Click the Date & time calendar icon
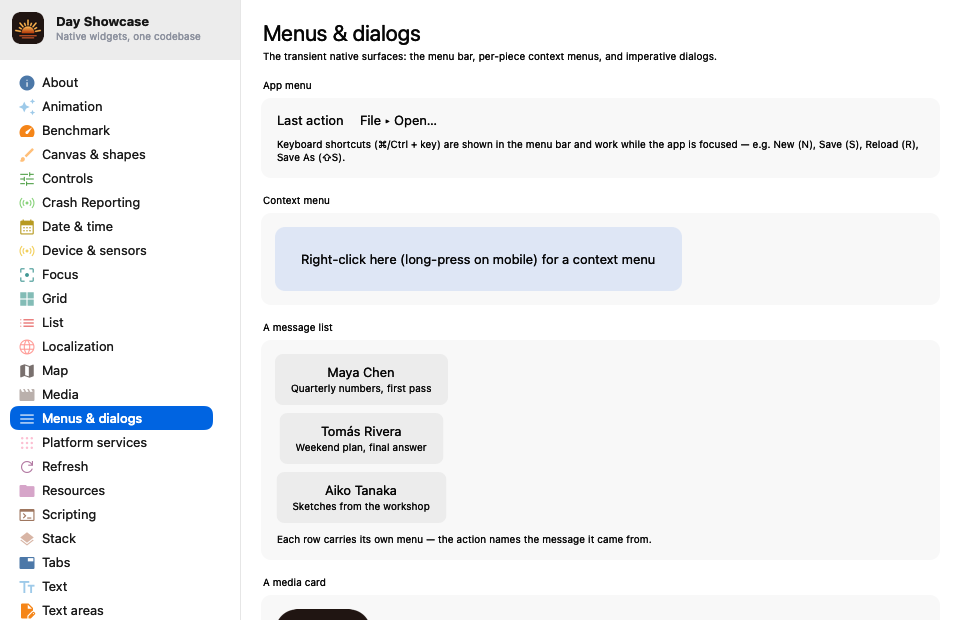This screenshot has width=960, height=620. (27, 227)
